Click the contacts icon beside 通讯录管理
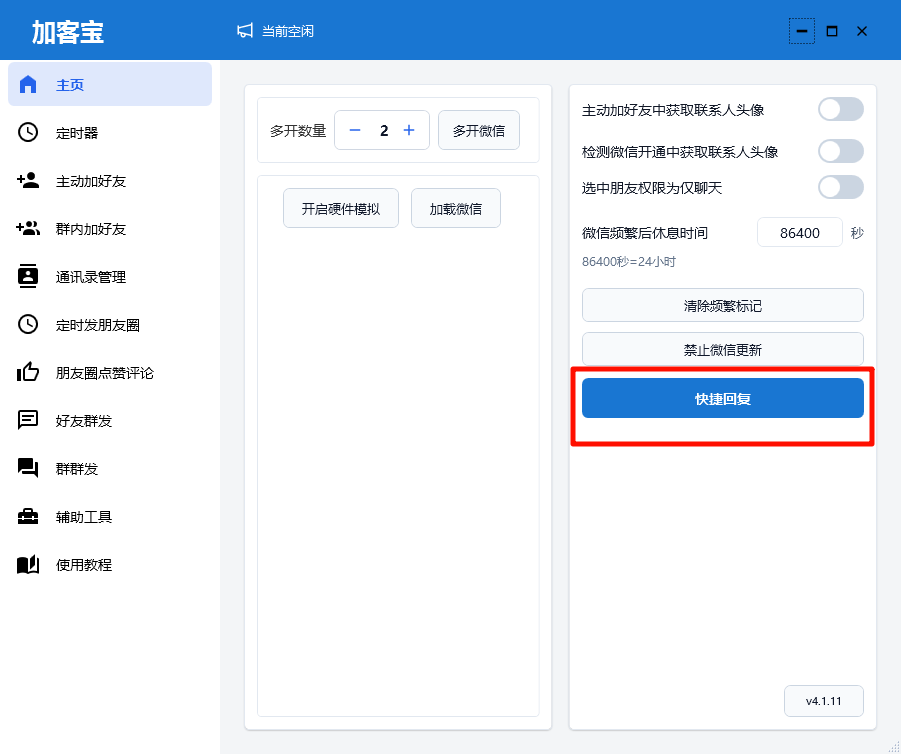 click(28, 276)
